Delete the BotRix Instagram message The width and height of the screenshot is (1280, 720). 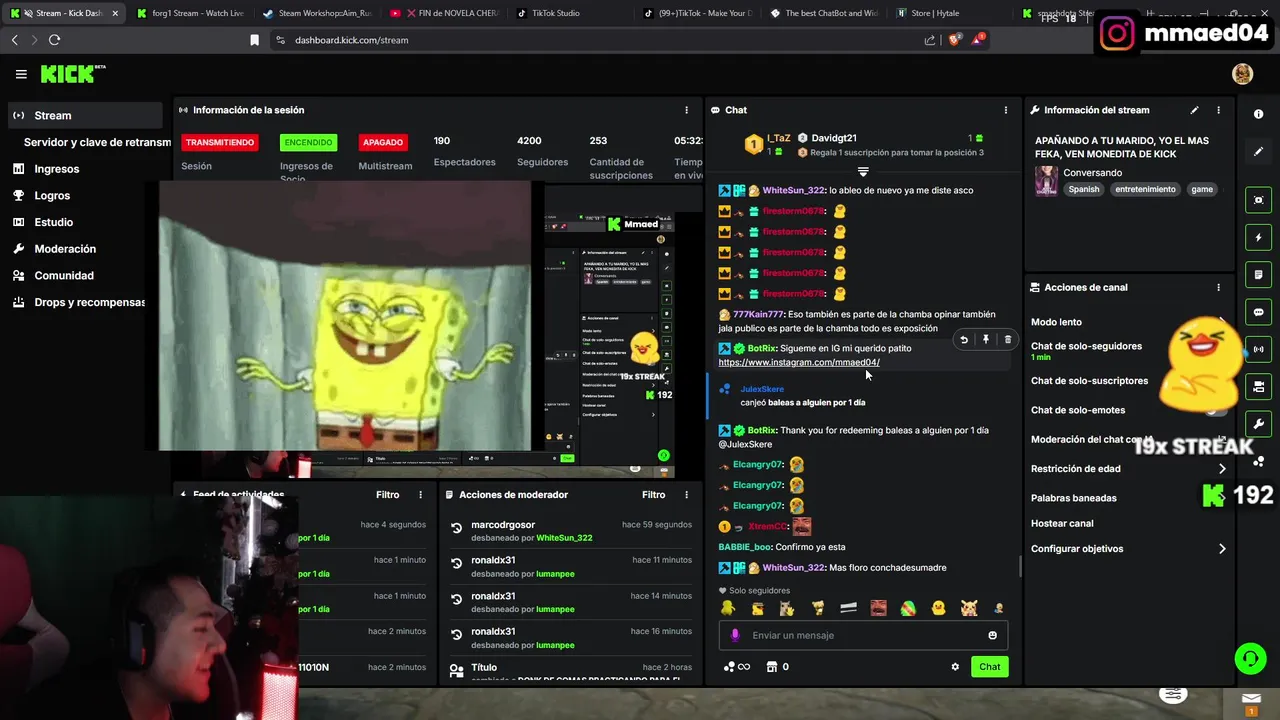(x=1007, y=340)
